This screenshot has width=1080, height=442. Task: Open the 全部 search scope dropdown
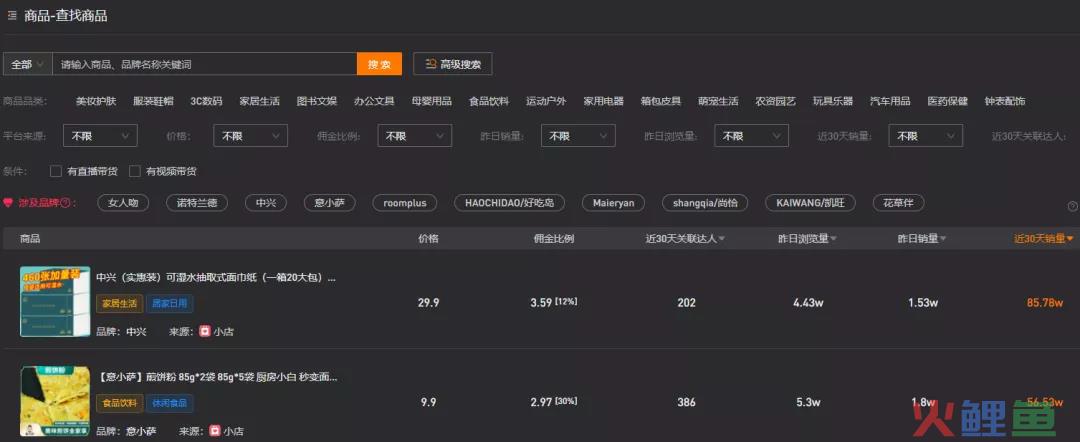pos(28,64)
